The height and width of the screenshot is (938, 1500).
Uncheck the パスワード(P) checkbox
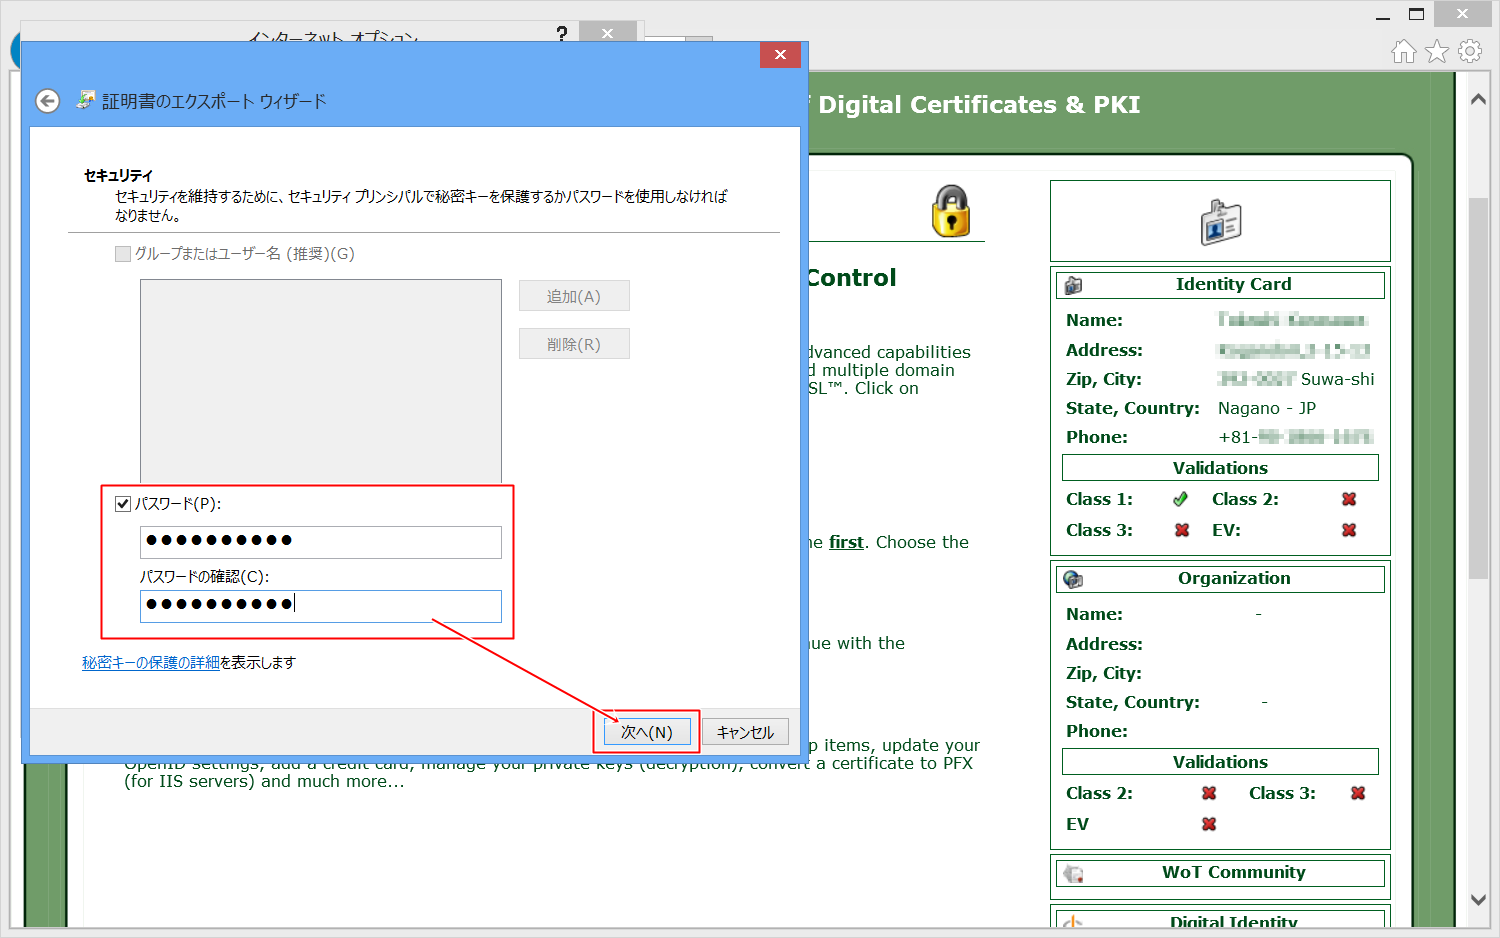(x=123, y=504)
